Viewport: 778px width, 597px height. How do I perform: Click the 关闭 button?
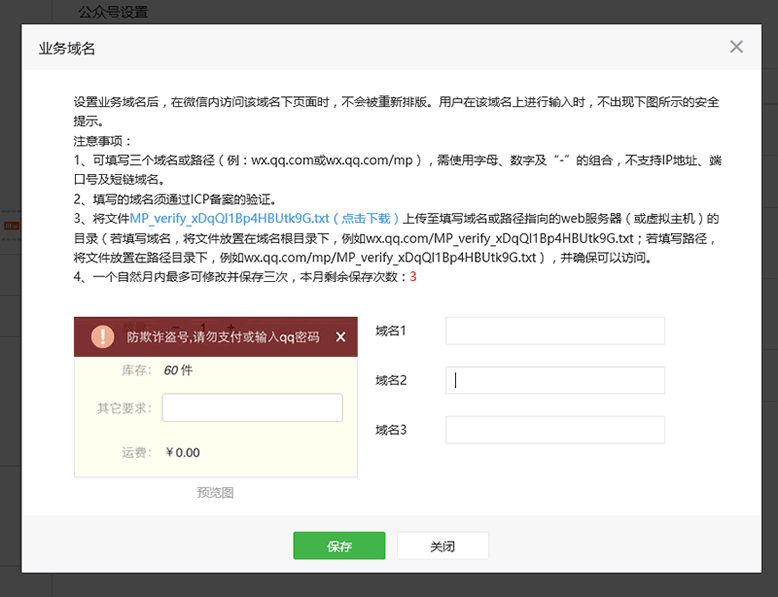click(442, 546)
